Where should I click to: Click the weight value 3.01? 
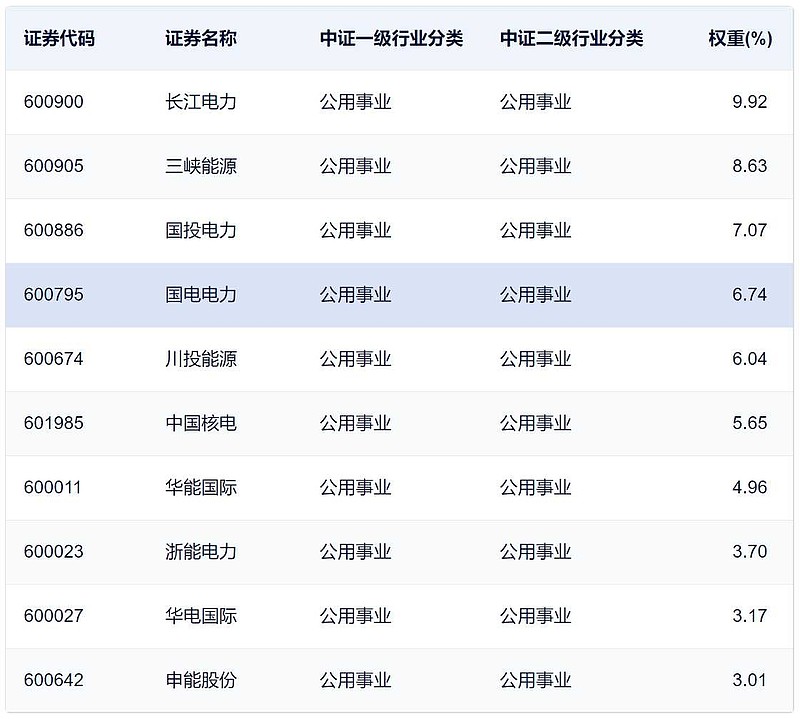(745, 679)
